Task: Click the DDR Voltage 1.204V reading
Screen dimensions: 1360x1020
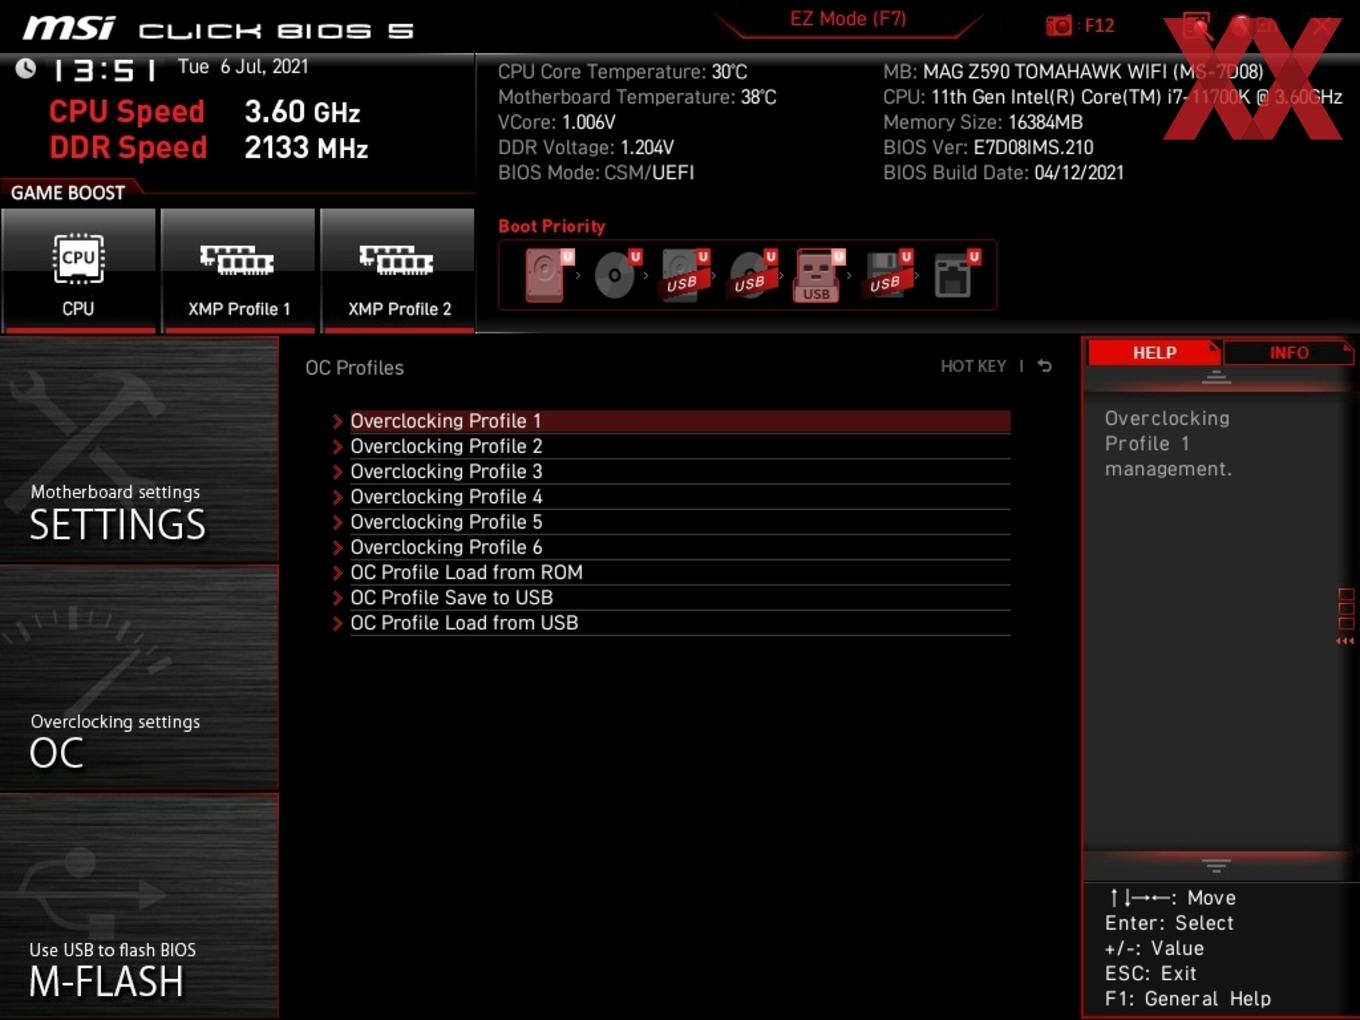Action: pos(586,147)
